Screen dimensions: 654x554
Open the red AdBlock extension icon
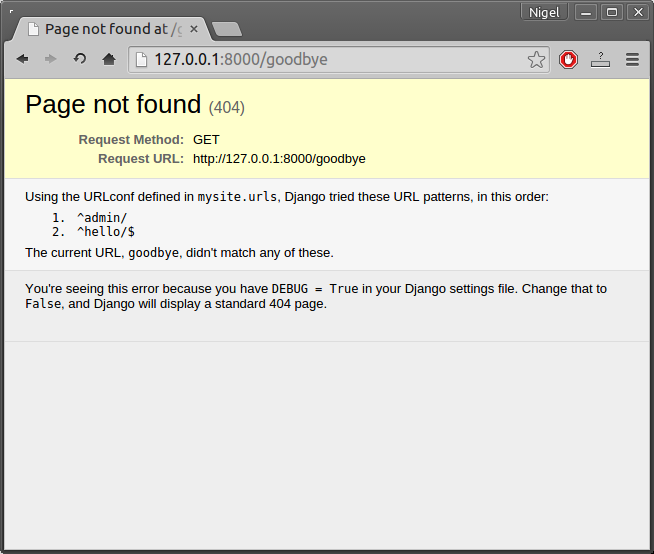(568, 60)
